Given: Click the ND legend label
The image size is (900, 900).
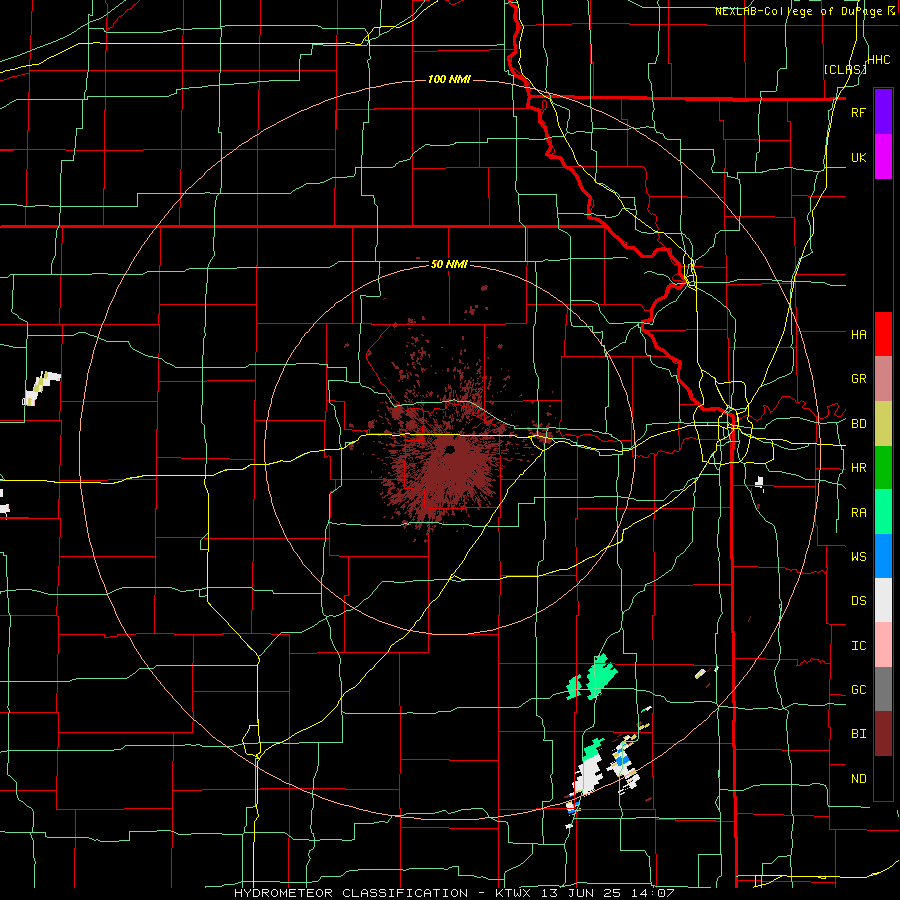Looking at the screenshot, I should pos(859,779).
